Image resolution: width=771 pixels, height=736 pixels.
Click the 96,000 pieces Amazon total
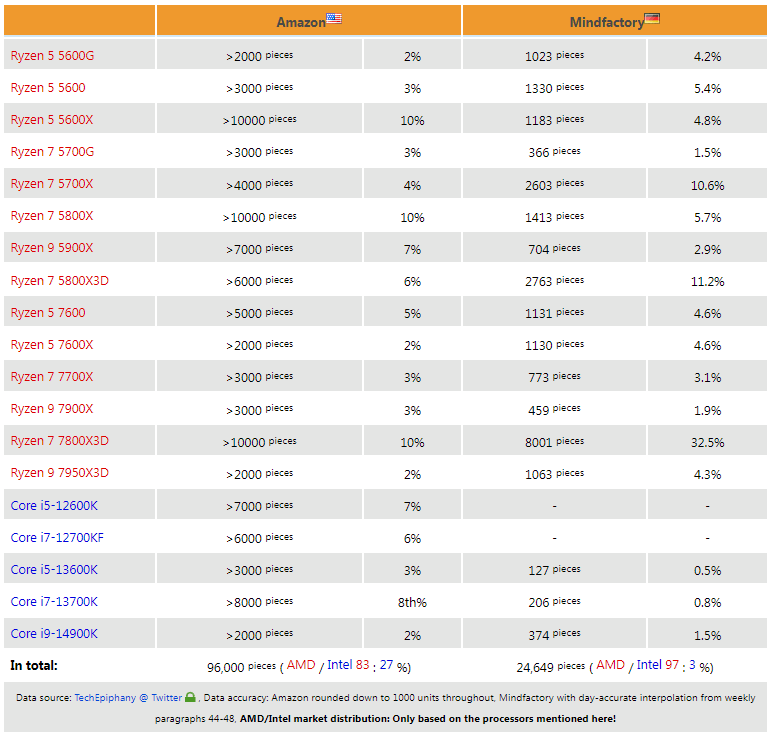[241, 667]
